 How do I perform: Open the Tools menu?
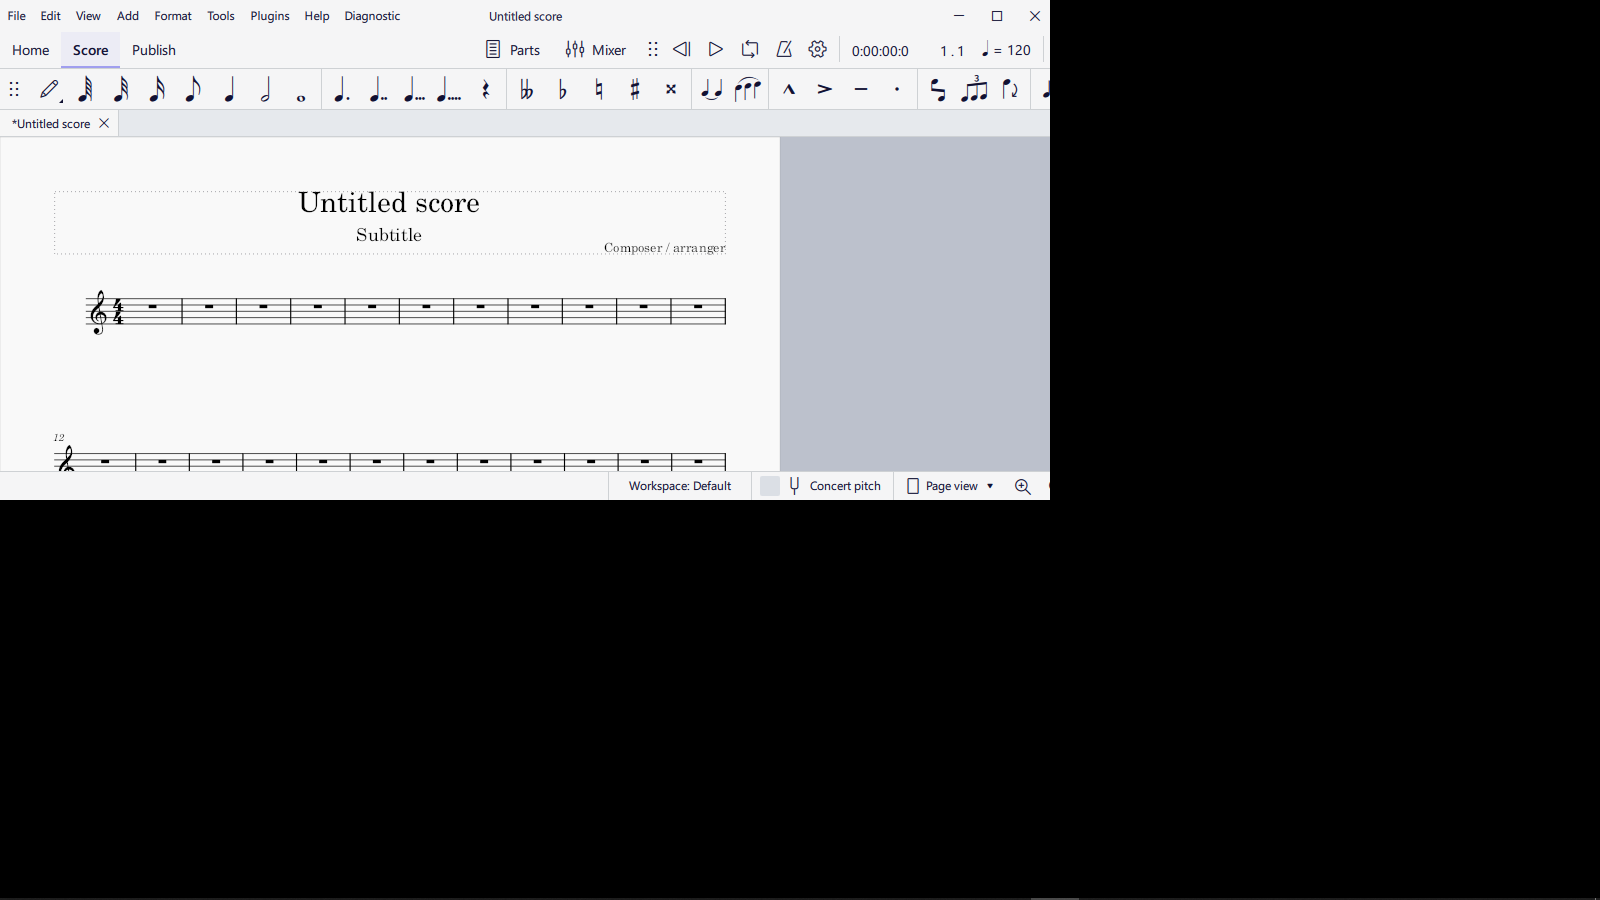coord(221,17)
